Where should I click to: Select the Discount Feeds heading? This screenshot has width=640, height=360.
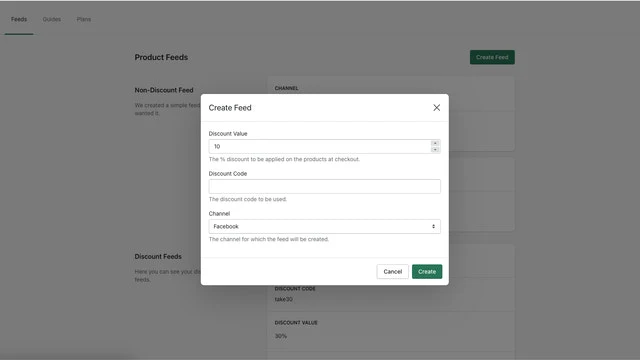158,256
